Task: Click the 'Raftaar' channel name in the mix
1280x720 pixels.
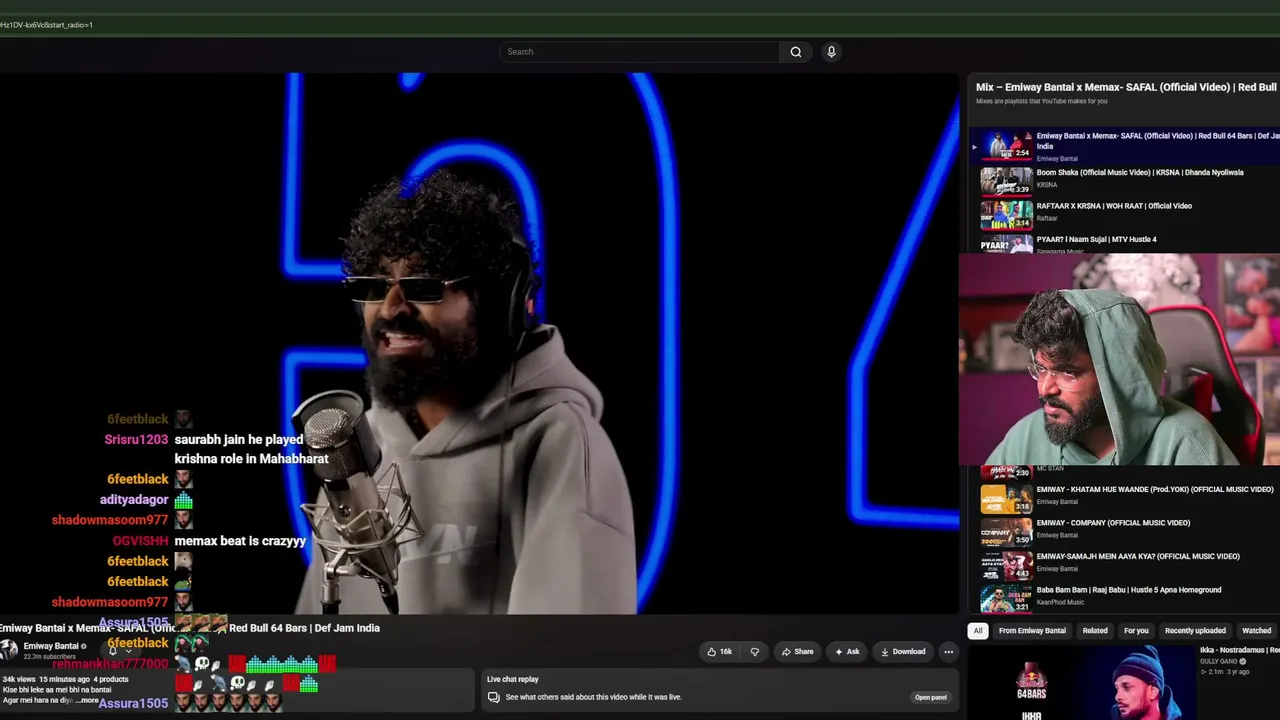Action: 1047,218
